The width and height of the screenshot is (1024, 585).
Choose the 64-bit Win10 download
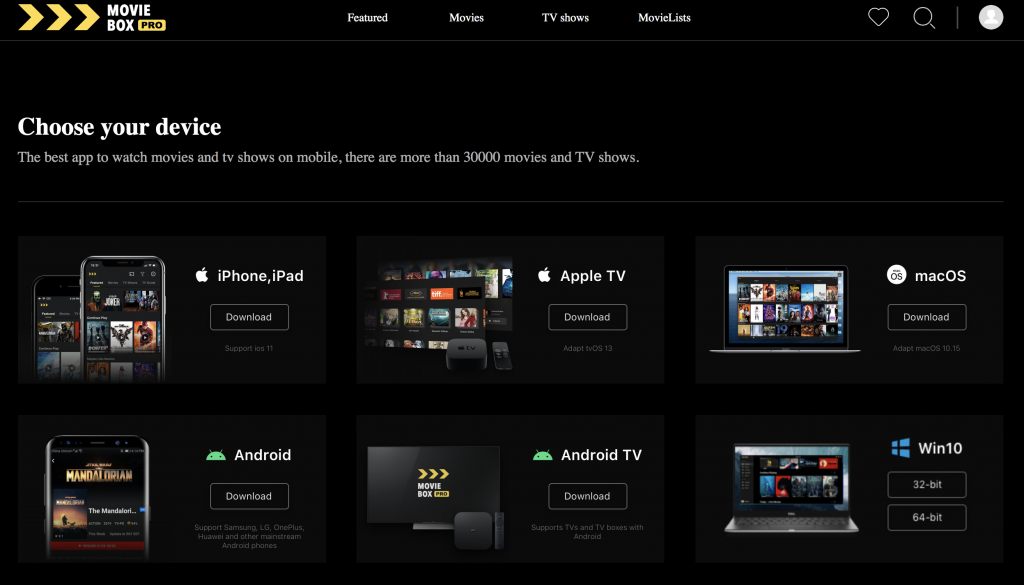pos(927,518)
